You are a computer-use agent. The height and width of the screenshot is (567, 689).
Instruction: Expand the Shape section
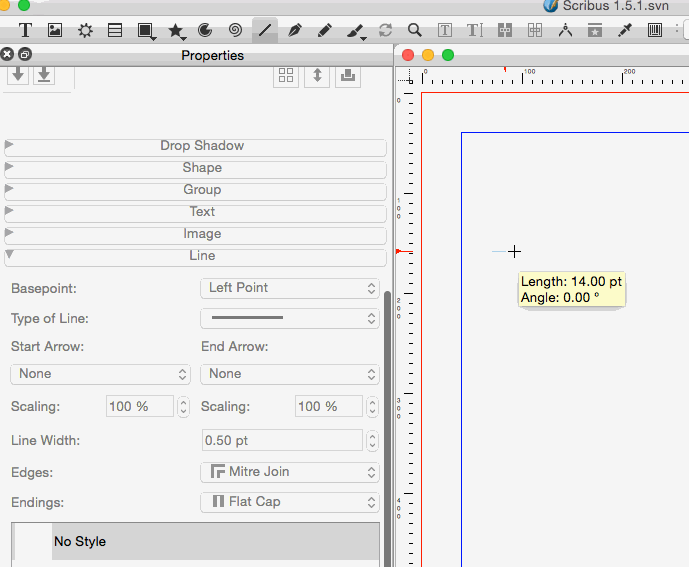tap(195, 168)
